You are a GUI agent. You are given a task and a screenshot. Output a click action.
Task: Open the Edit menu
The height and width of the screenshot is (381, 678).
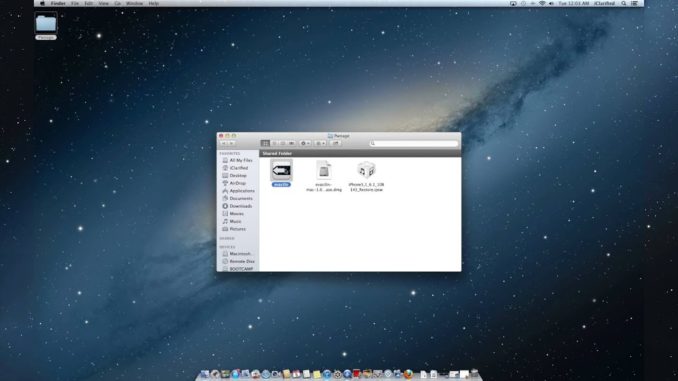tap(89, 3)
